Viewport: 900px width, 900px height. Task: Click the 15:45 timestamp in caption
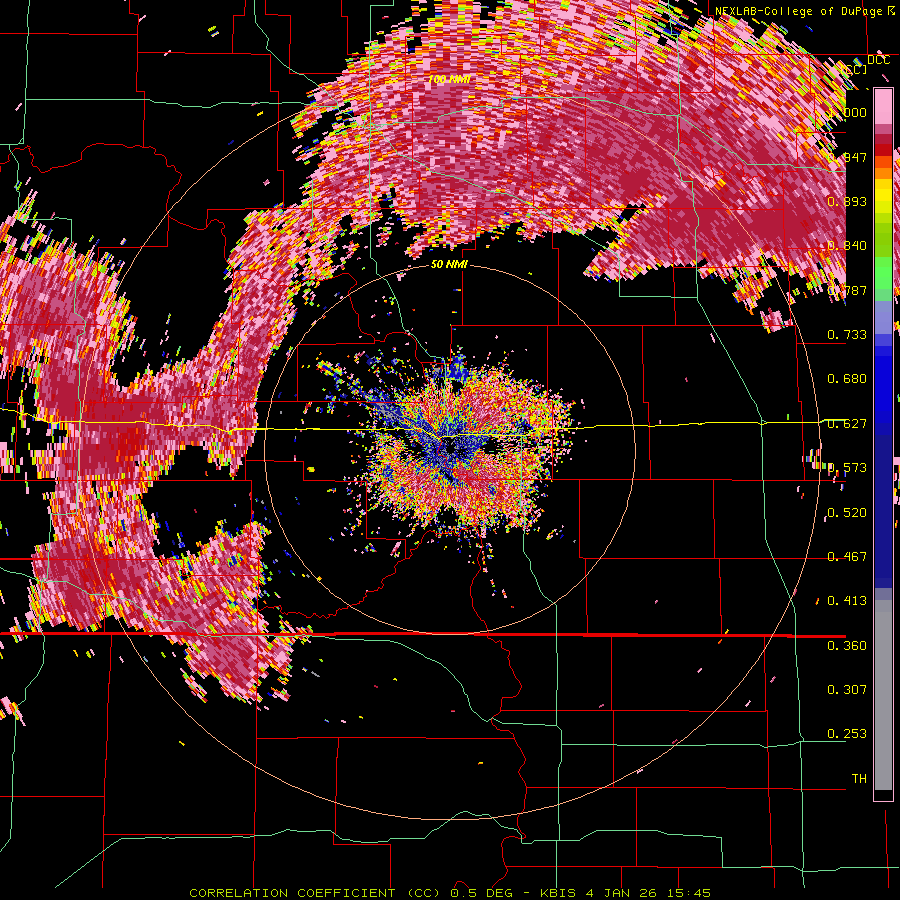(x=690, y=893)
